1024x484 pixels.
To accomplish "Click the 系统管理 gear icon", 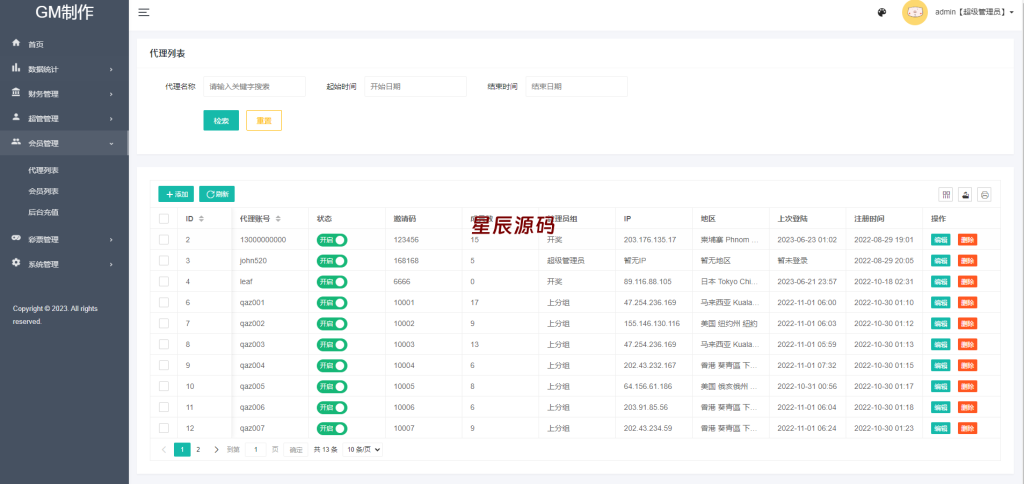I will coord(16,263).
